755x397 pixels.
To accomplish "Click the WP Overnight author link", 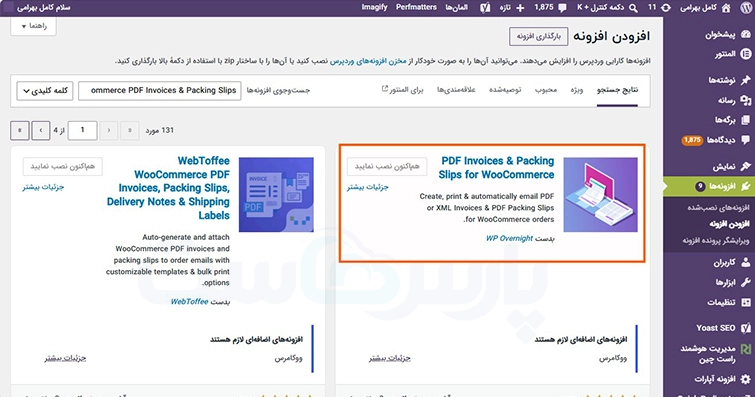I will click(x=509, y=238).
